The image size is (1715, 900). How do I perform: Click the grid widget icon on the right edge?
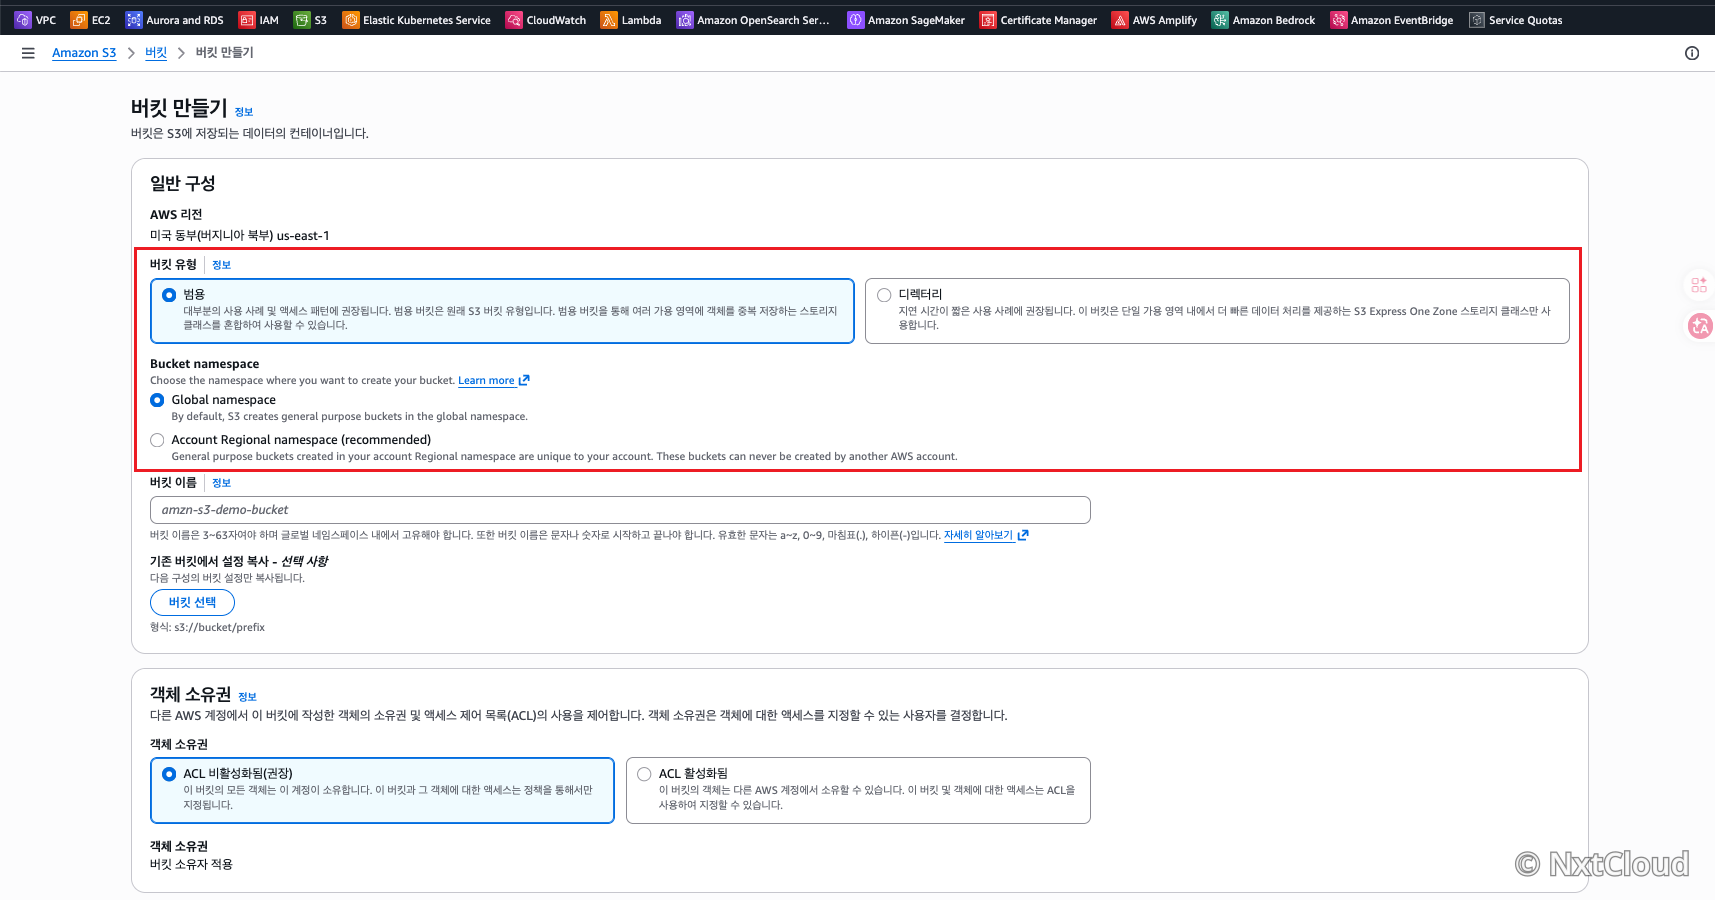(1699, 285)
